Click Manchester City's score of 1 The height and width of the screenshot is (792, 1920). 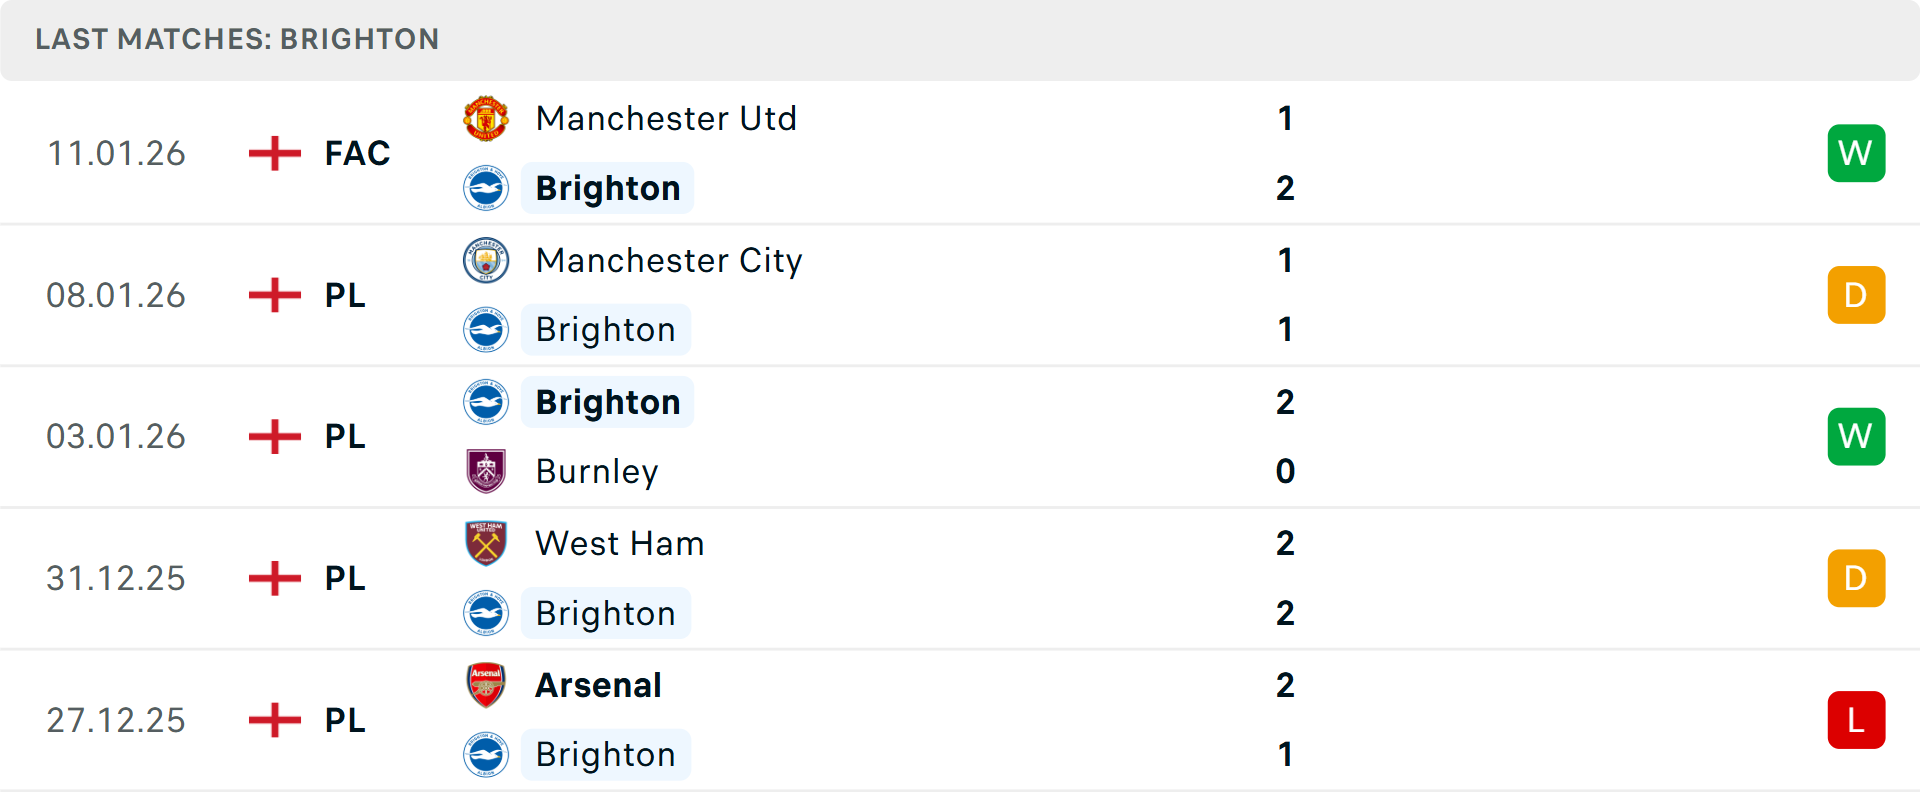(1285, 261)
